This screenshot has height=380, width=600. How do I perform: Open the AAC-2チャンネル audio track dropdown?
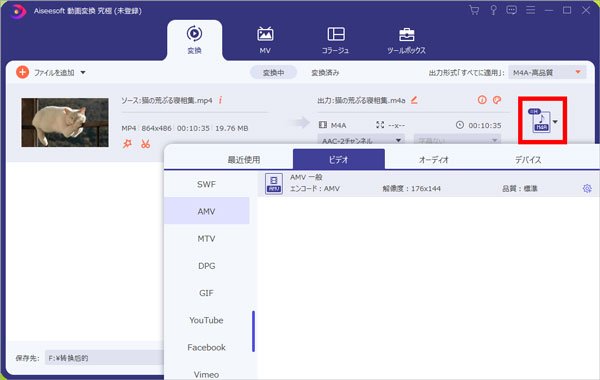point(360,140)
